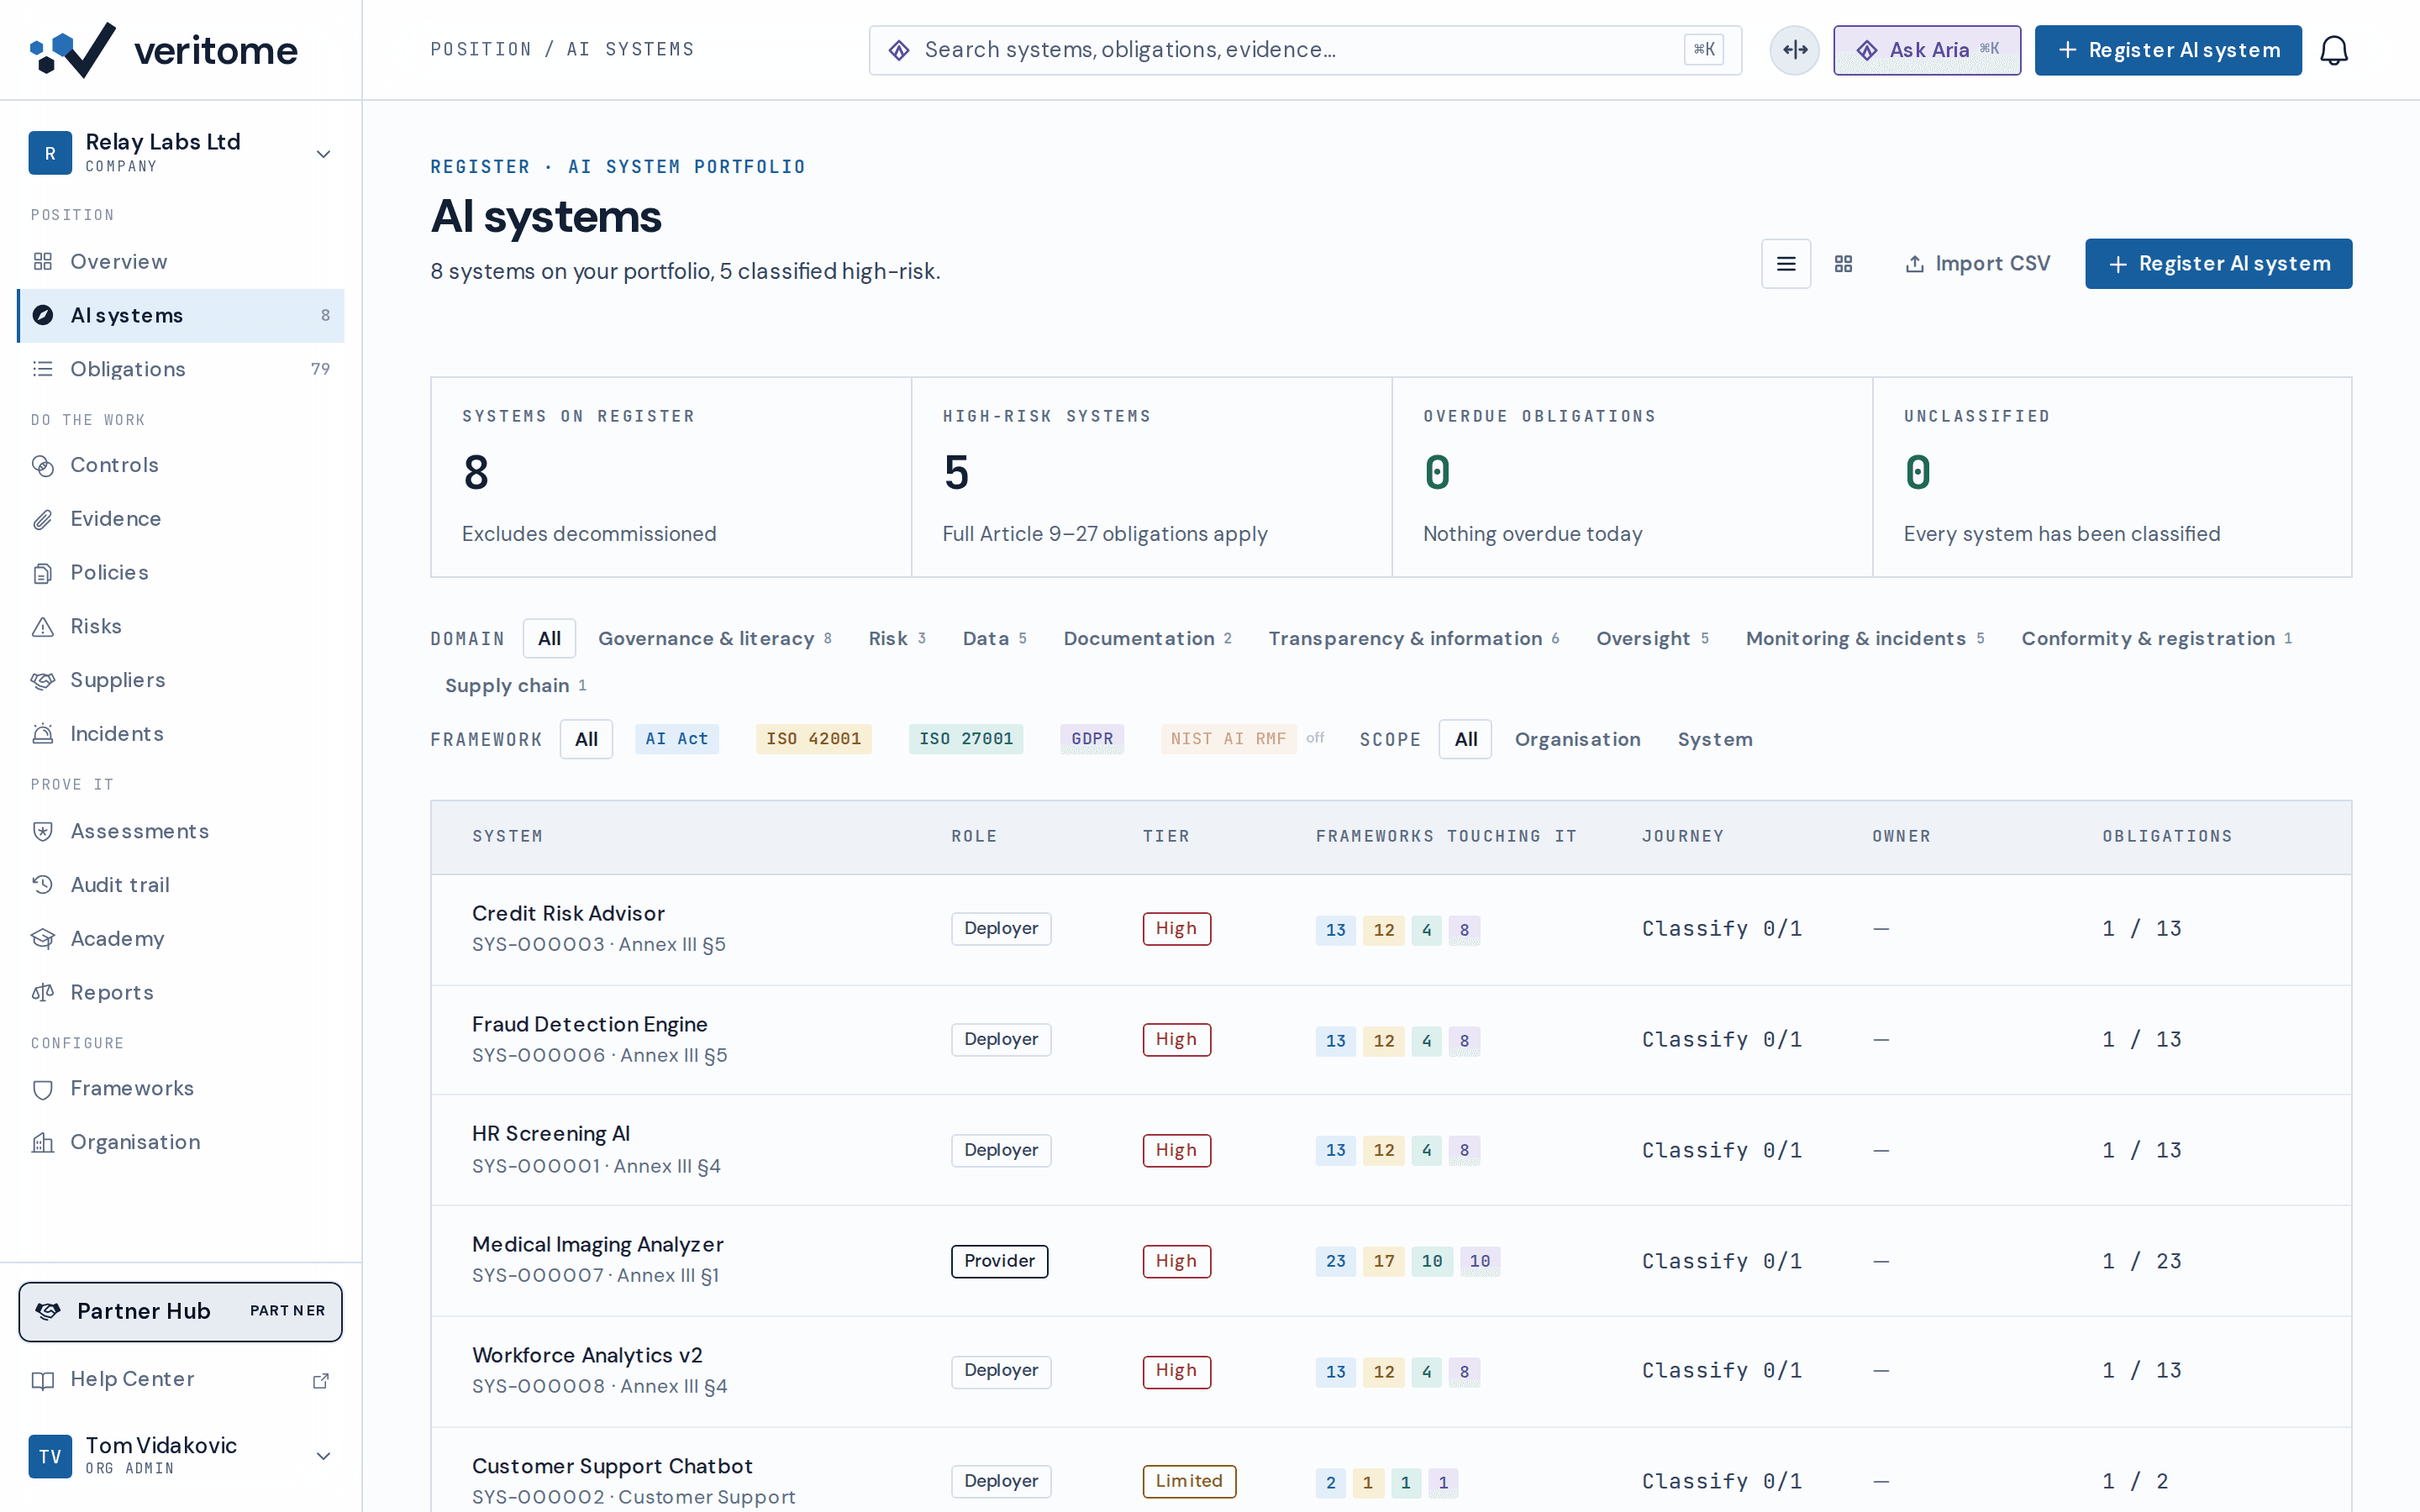The image size is (2420, 1512).
Task: Filter scope by Organisation
Action: pyautogui.click(x=1577, y=739)
